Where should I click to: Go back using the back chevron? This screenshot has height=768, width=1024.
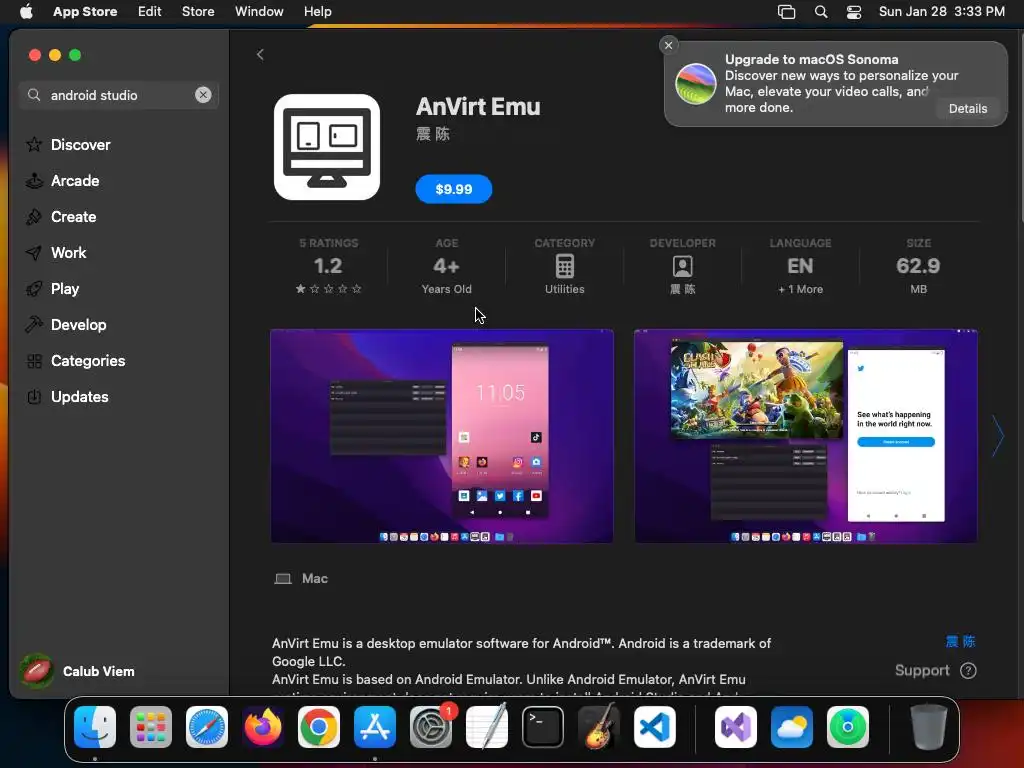coord(260,55)
